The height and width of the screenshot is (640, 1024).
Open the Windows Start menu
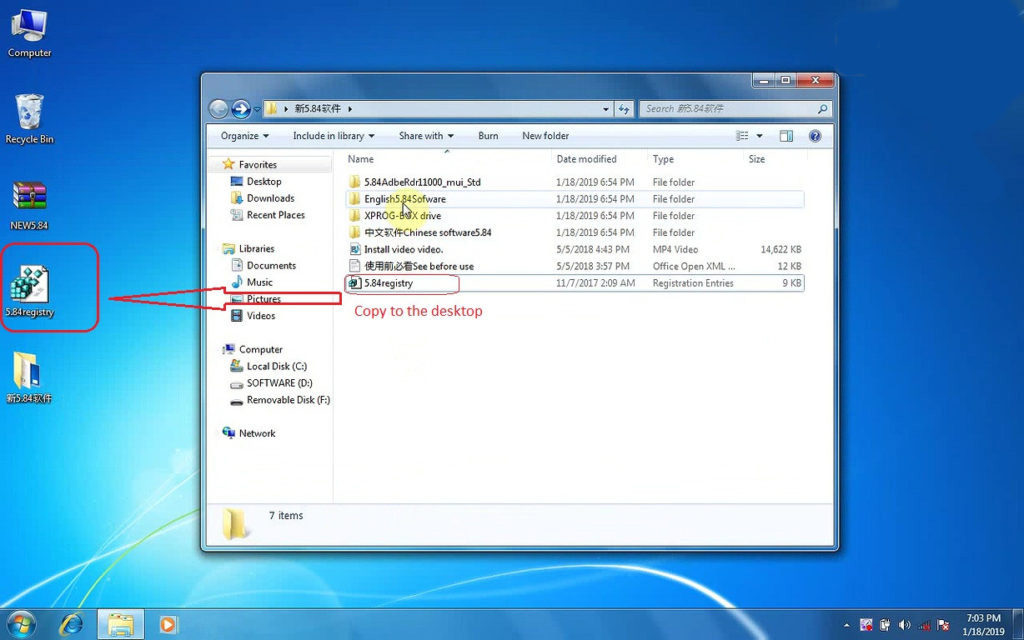(22, 625)
